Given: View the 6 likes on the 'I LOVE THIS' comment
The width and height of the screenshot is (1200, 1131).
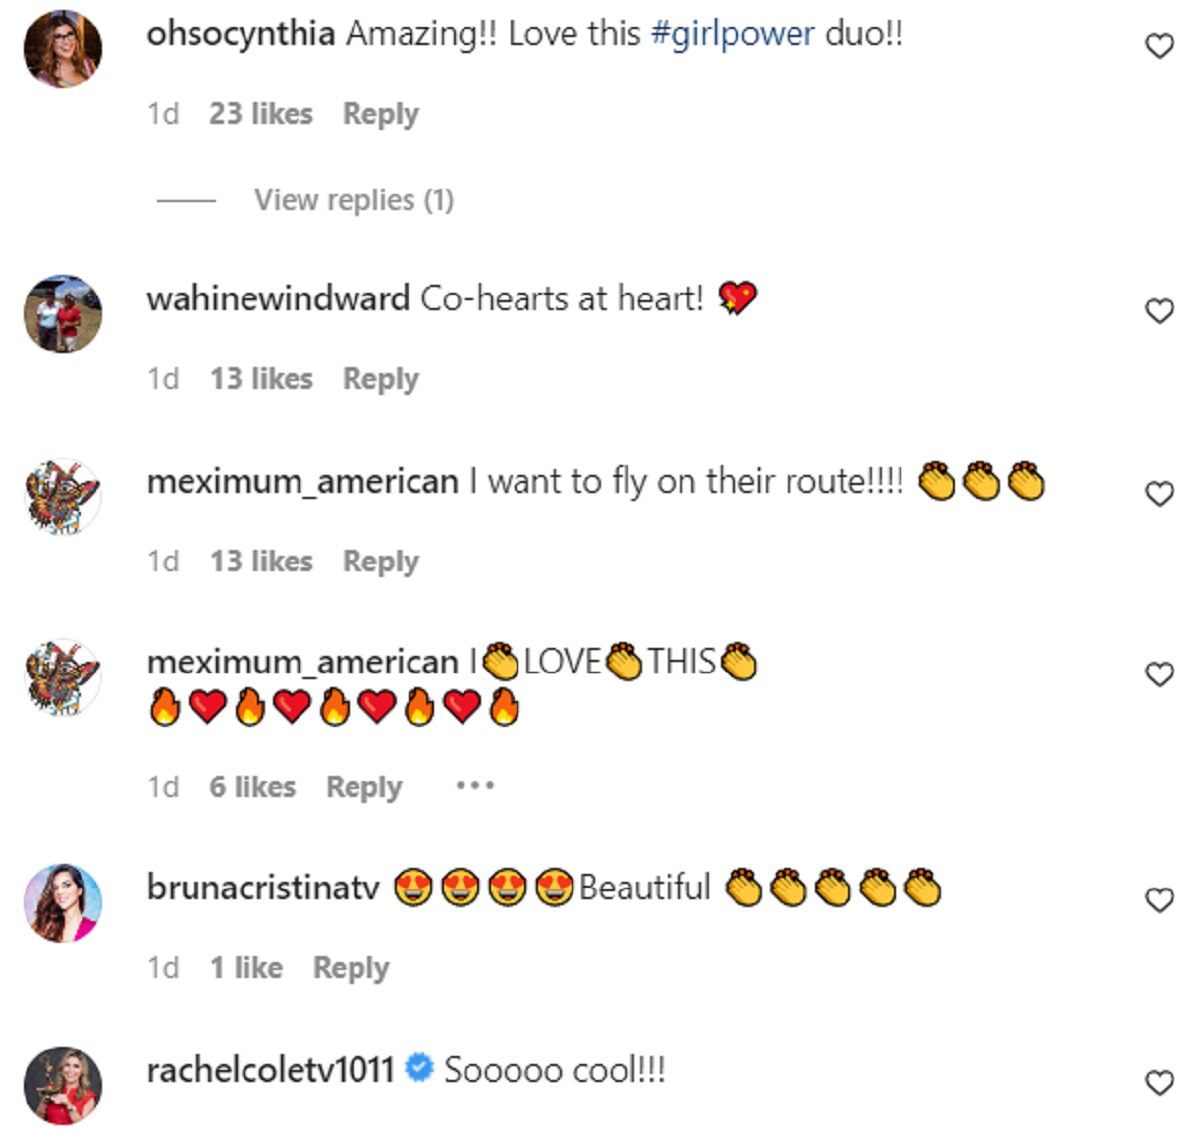Looking at the screenshot, I should tap(252, 787).
